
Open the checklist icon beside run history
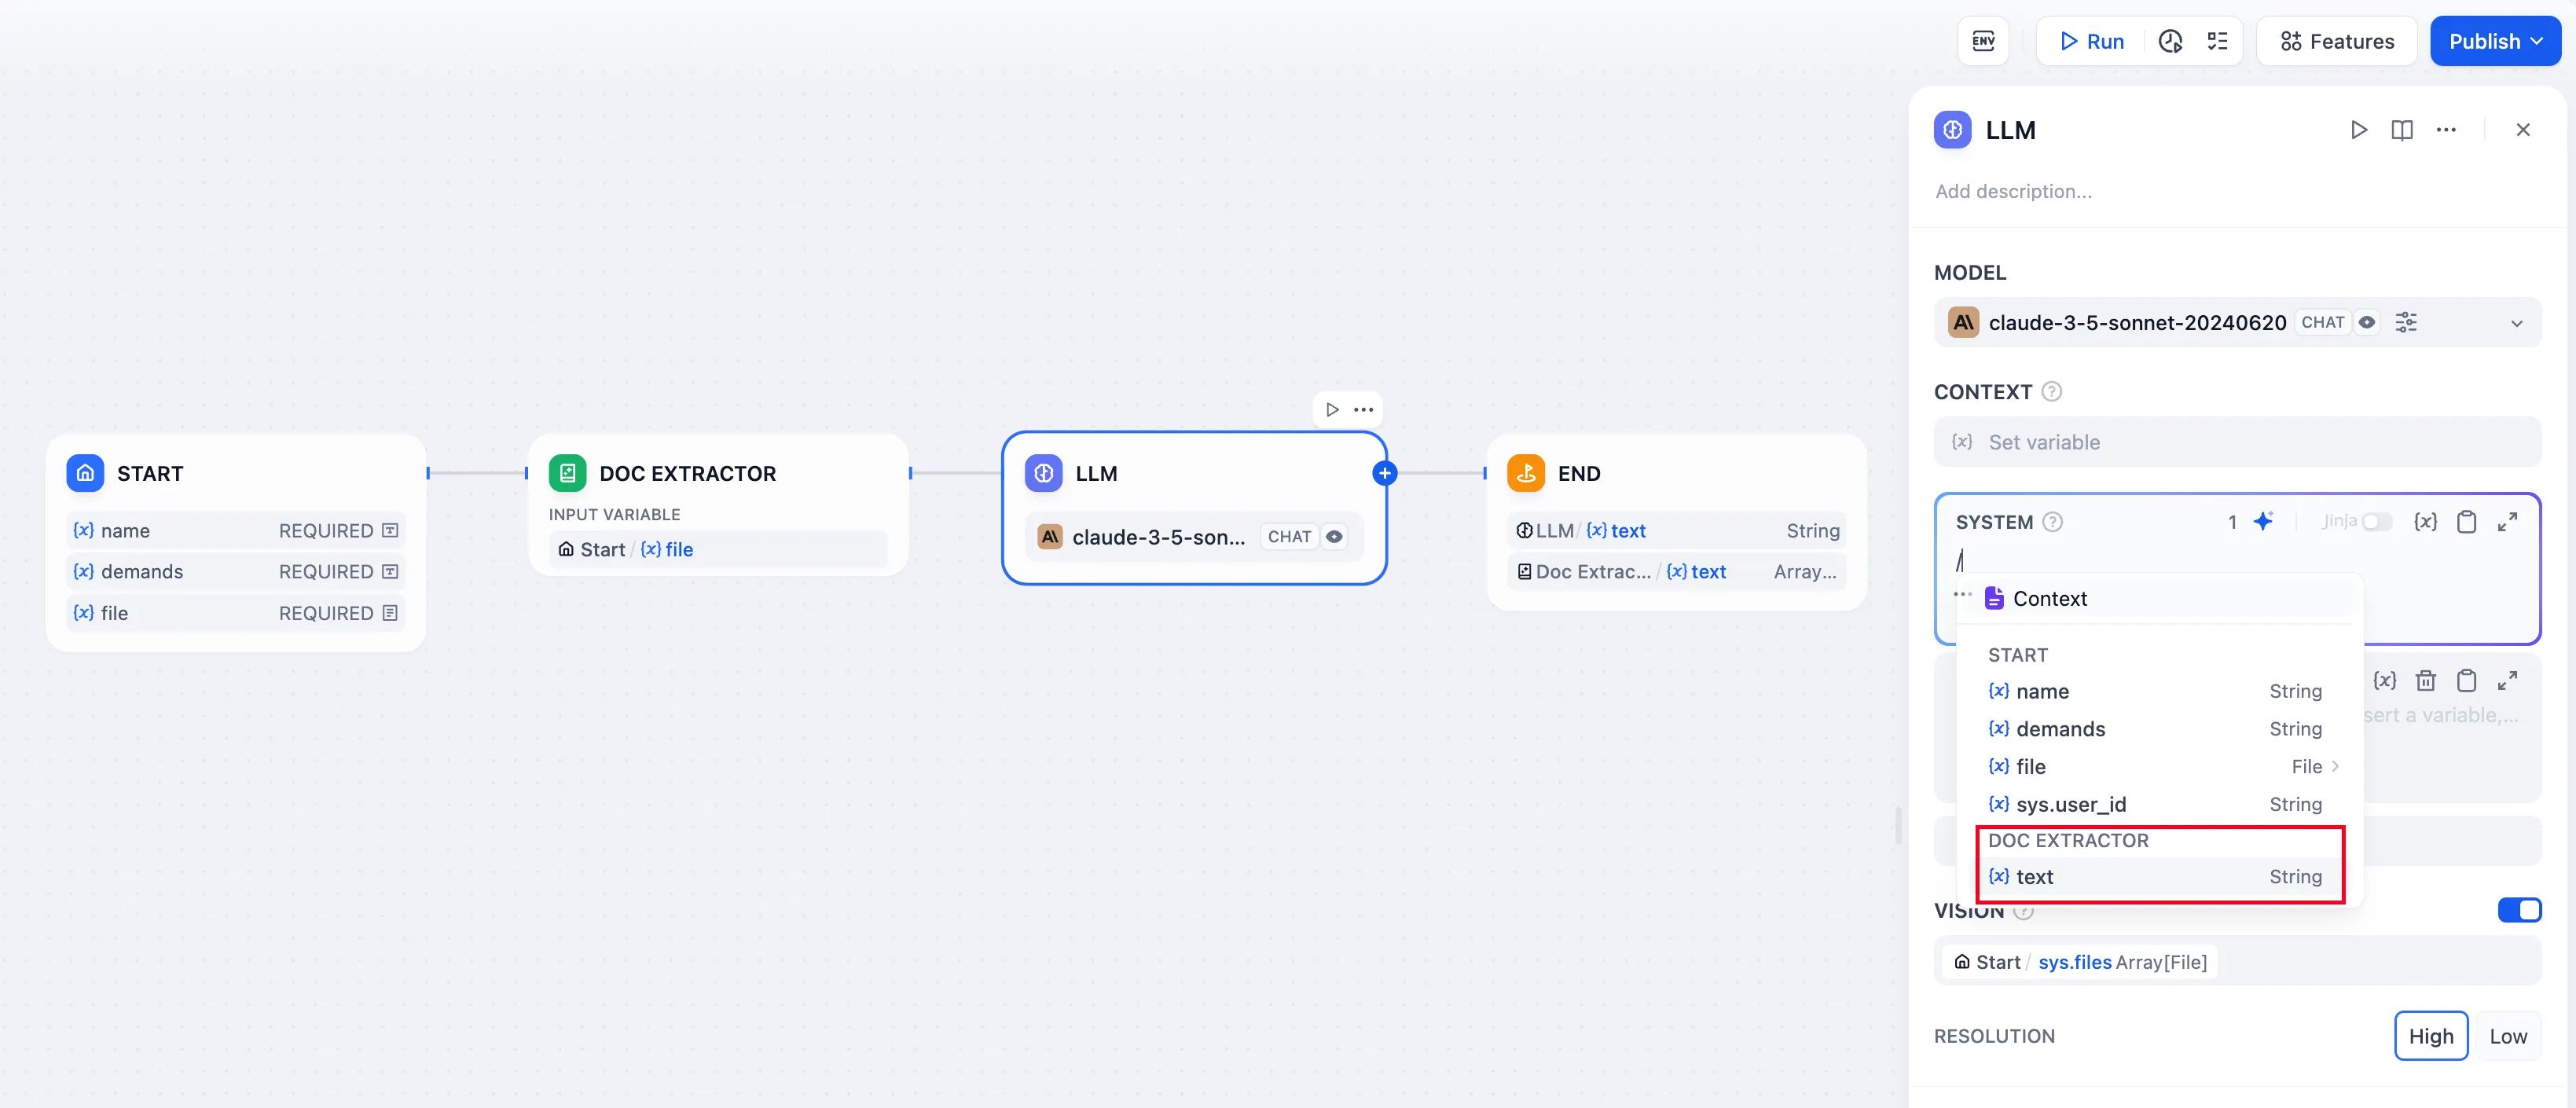click(2217, 41)
